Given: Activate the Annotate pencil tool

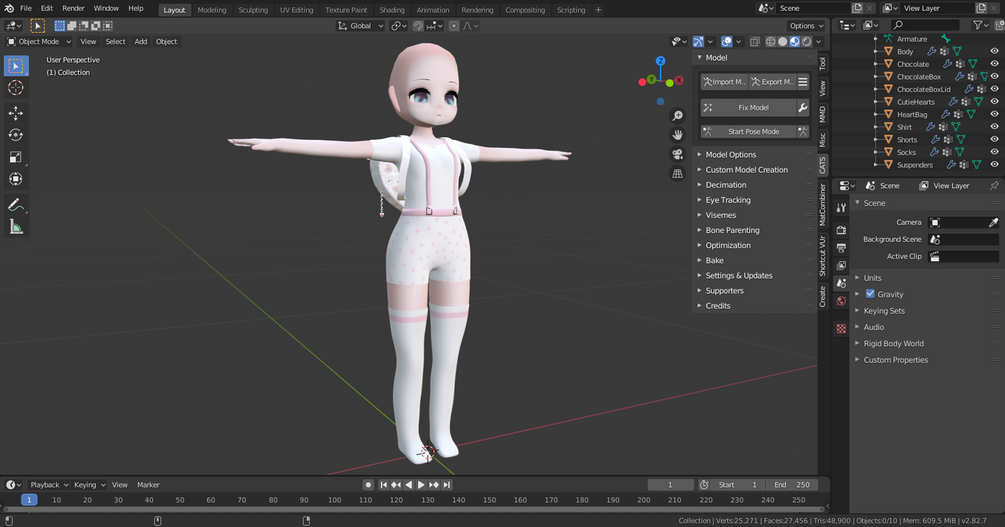Looking at the screenshot, I should click(16, 205).
